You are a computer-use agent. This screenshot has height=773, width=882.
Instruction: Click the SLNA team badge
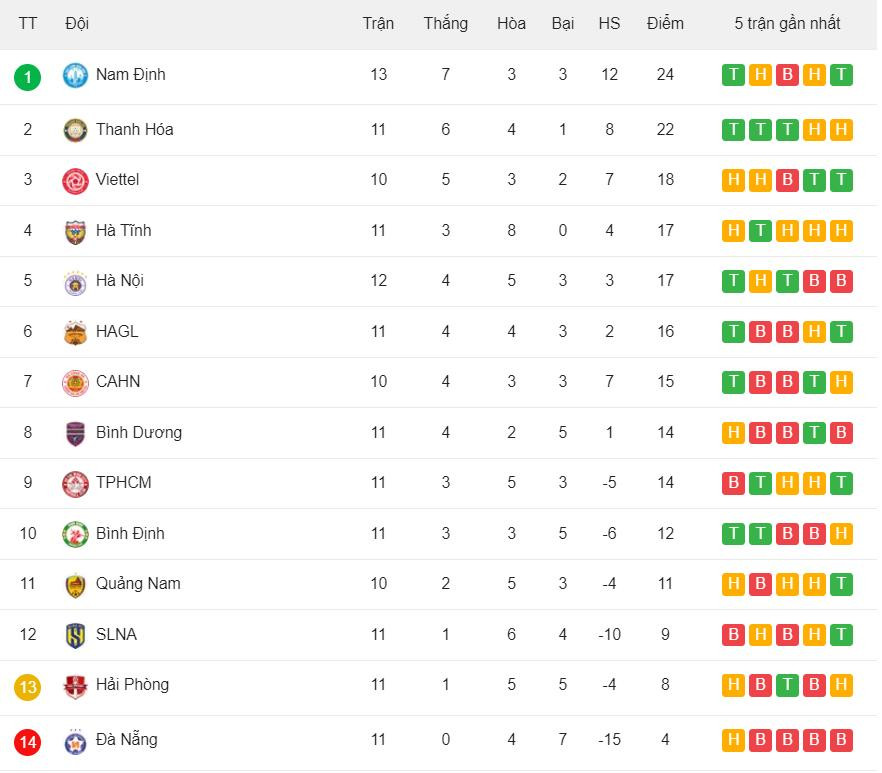click(76, 635)
